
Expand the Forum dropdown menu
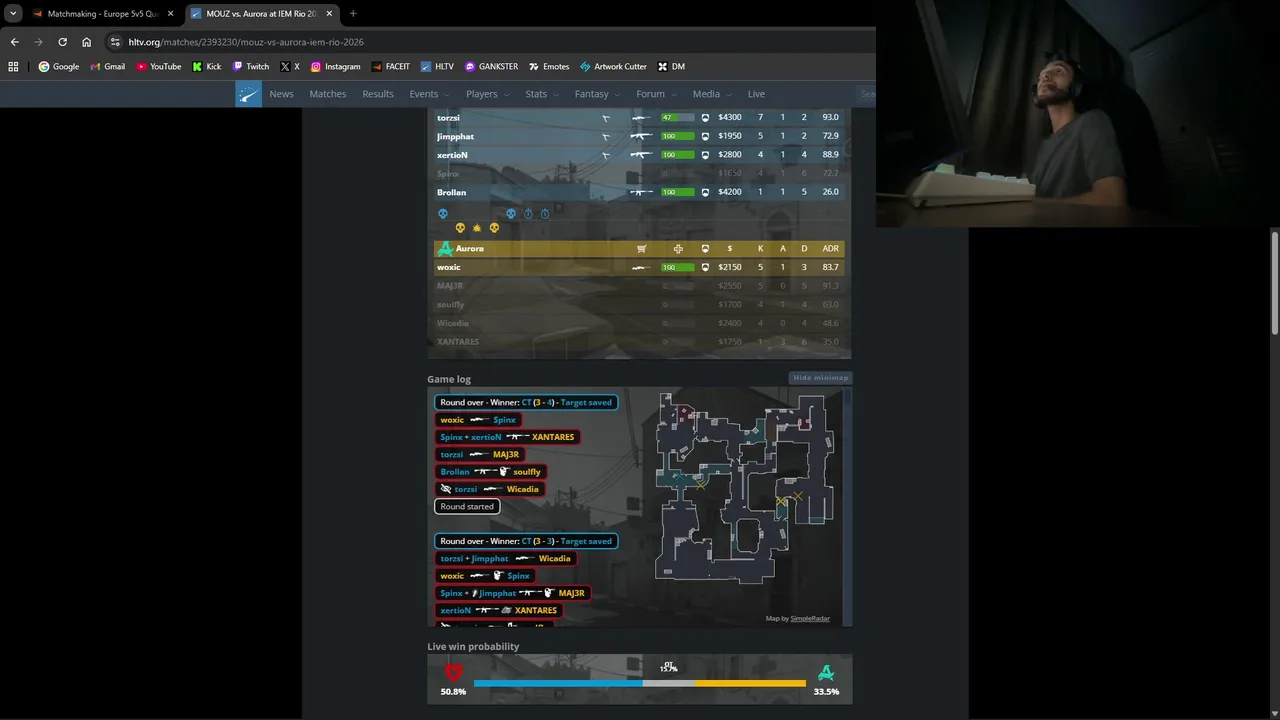pos(656,94)
